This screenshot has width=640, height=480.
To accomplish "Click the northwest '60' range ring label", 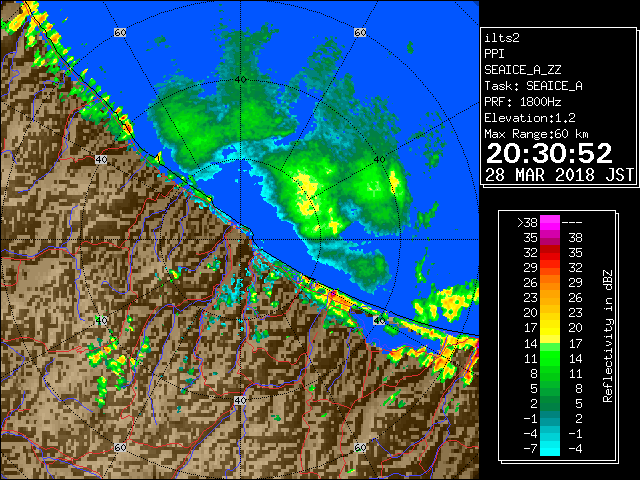I will [x=120, y=32].
